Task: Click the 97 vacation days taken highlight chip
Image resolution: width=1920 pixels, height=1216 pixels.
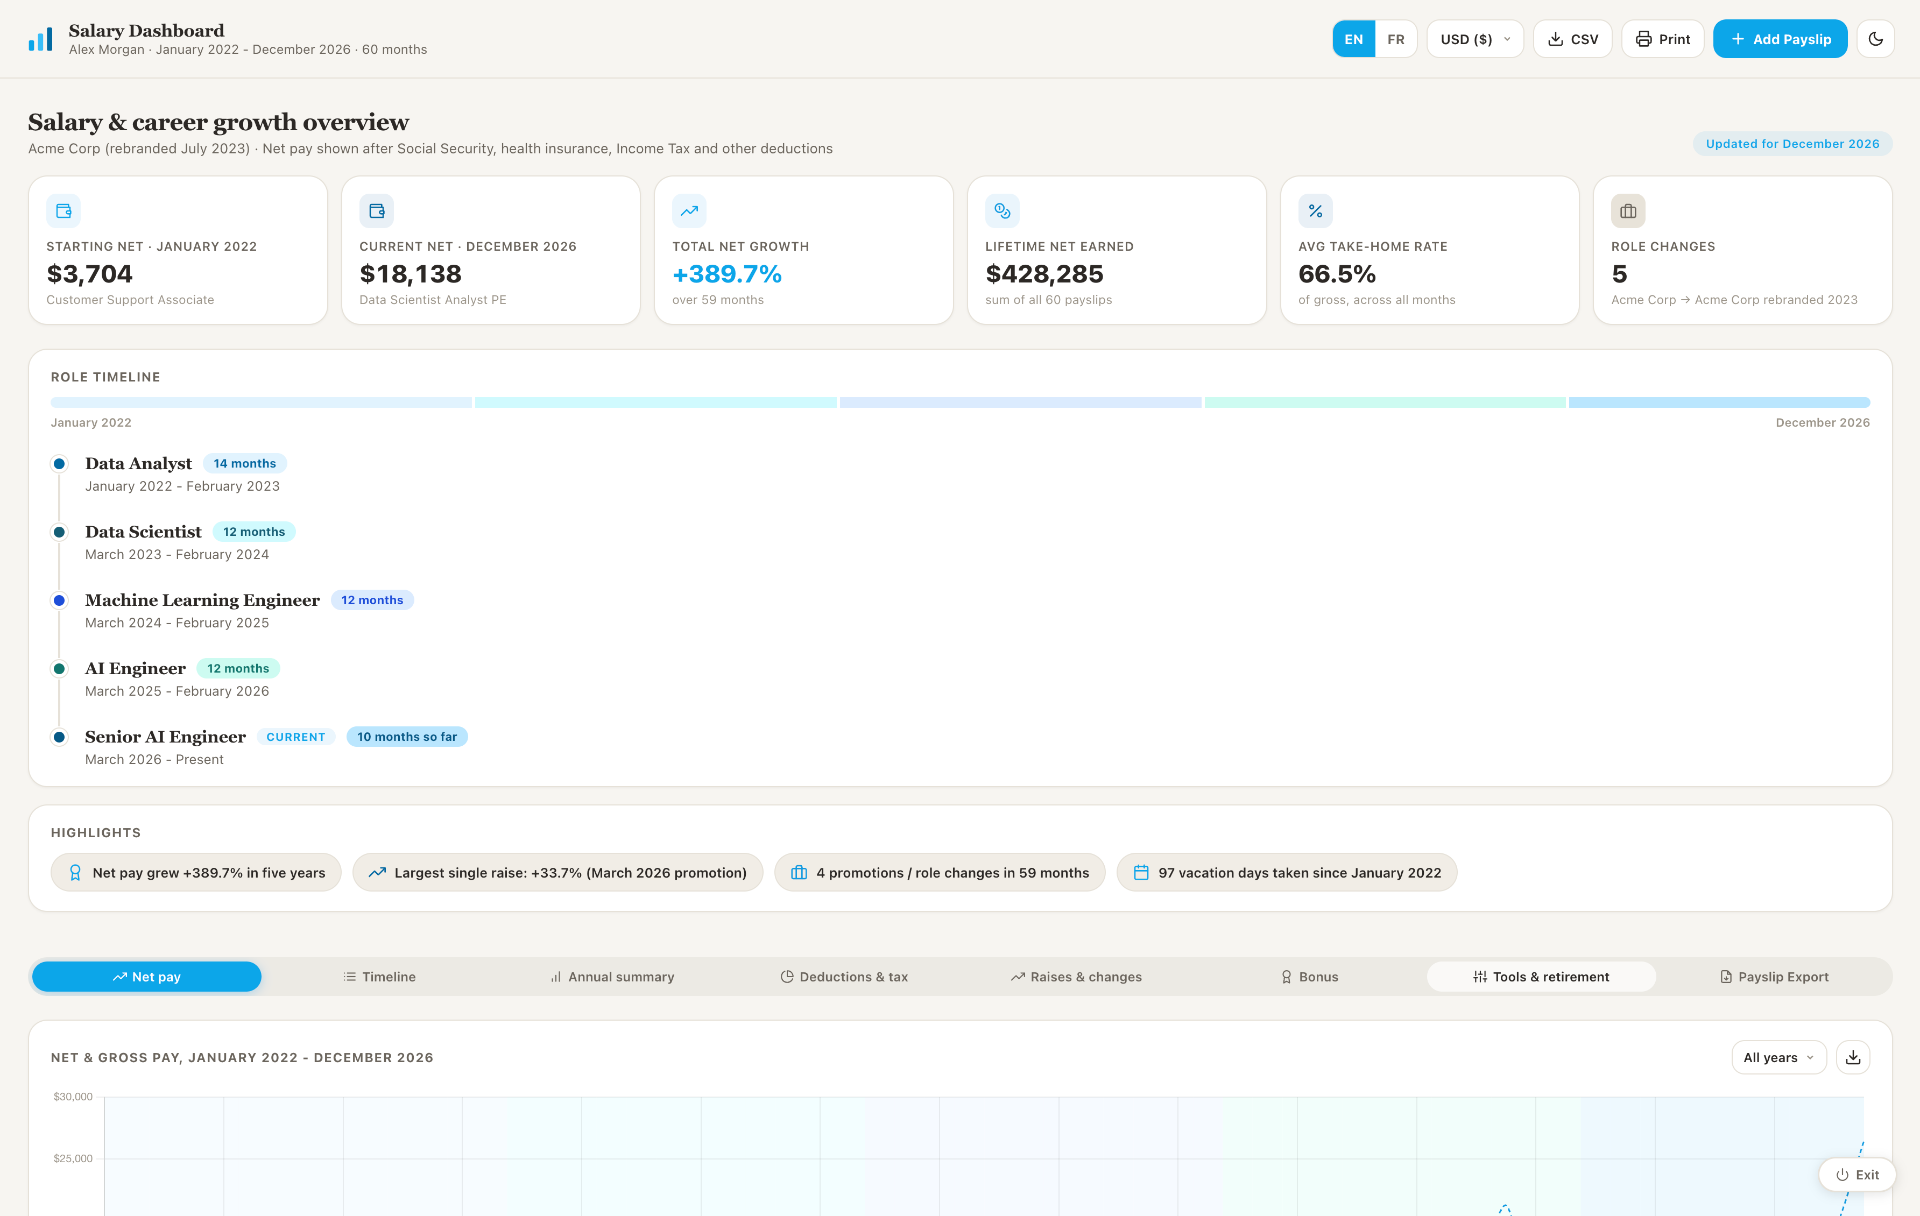Action: [x=1287, y=873]
